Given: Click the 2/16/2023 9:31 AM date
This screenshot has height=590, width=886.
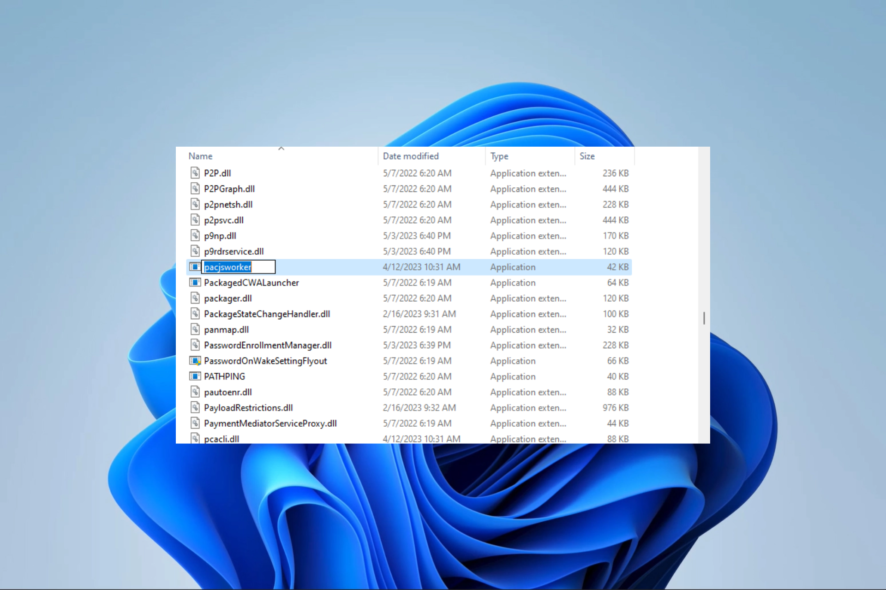Looking at the screenshot, I should coord(419,314).
